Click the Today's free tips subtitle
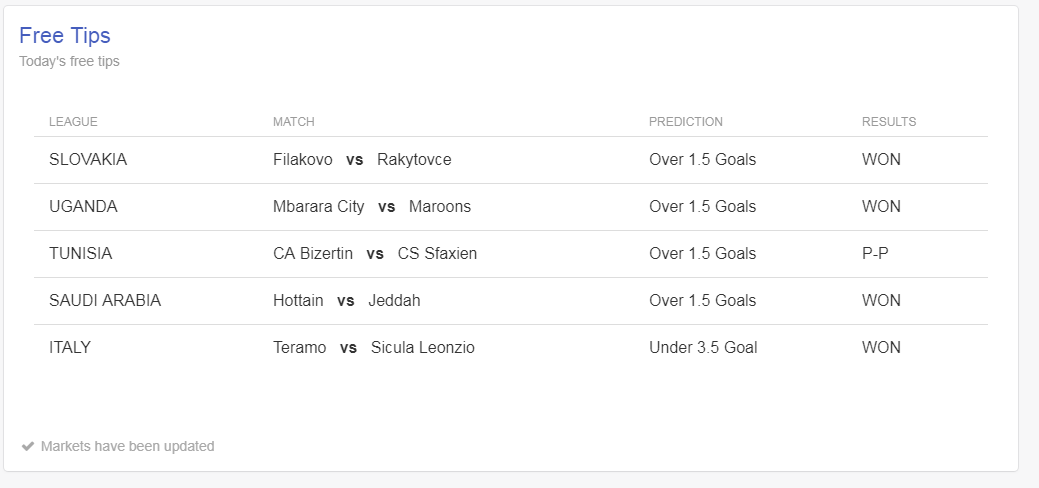 (69, 61)
